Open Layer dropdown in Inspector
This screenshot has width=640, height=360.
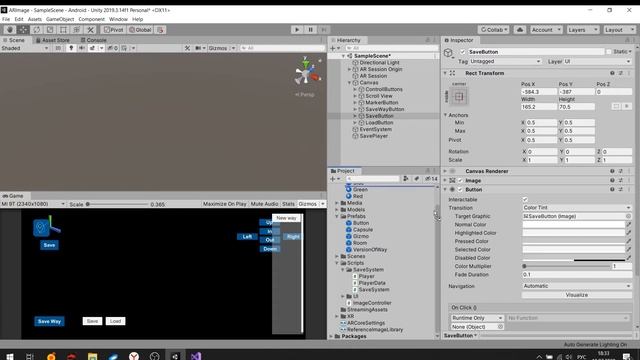pos(597,61)
